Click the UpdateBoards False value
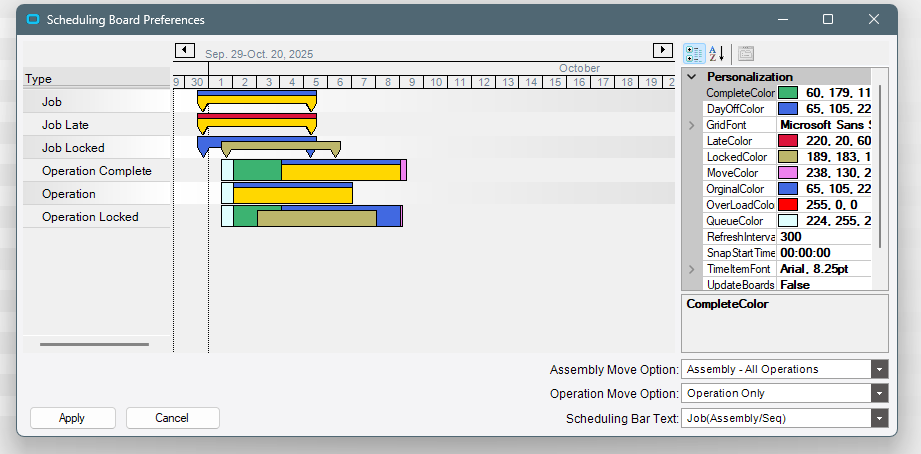Viewport: 921px width, 454px height. [825, 285]
